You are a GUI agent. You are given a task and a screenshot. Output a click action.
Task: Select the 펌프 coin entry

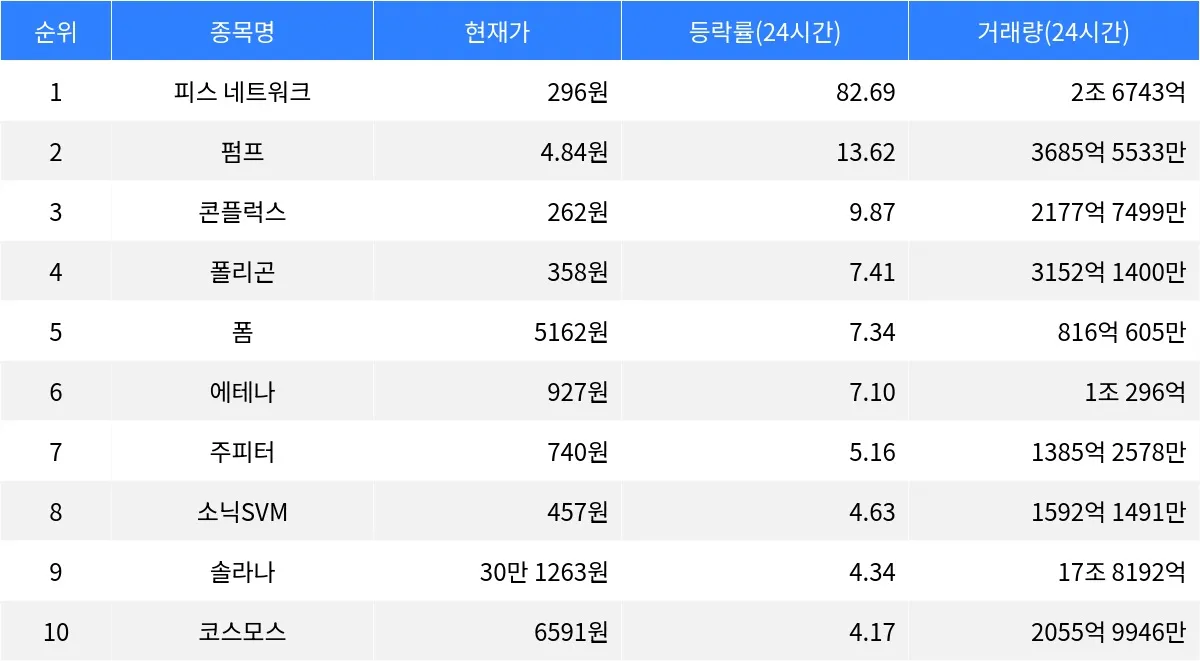point(242,152)
